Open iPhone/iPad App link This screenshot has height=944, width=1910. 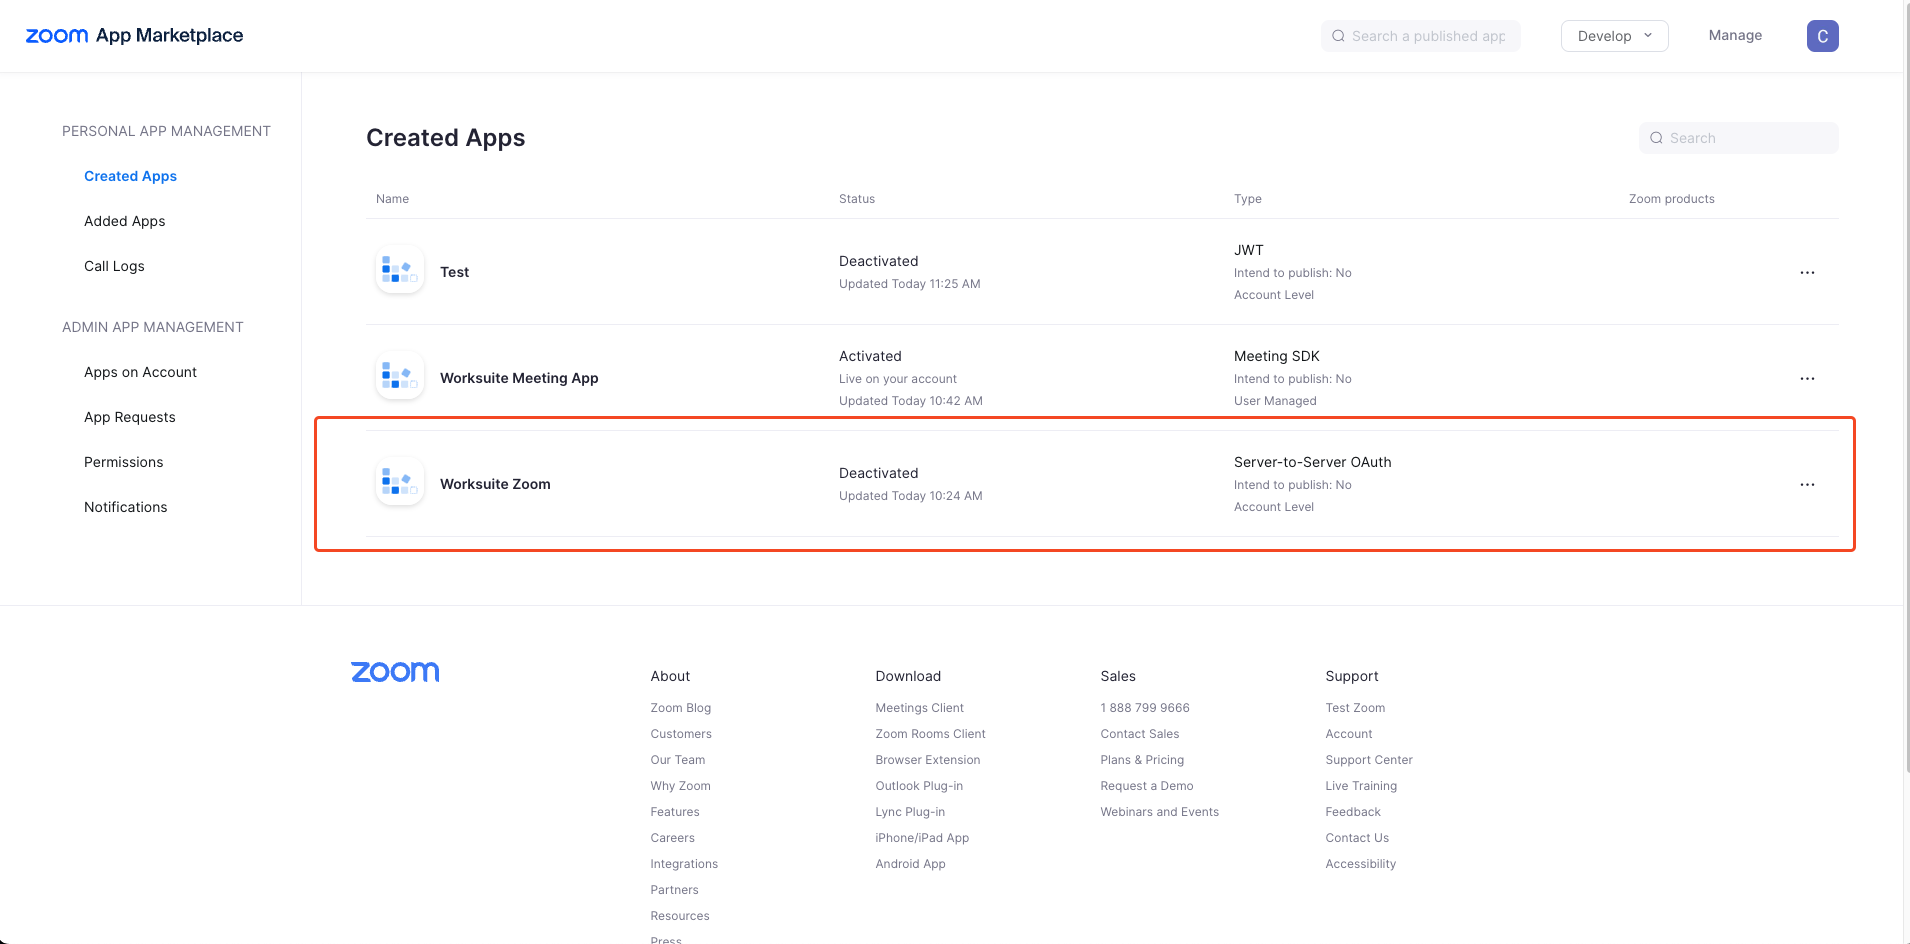click(x=922, y=838)
